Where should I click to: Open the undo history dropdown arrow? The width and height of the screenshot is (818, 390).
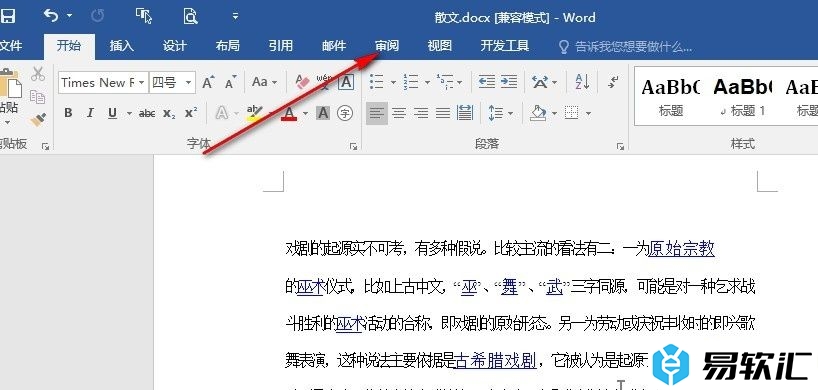[x=69, y=16]
